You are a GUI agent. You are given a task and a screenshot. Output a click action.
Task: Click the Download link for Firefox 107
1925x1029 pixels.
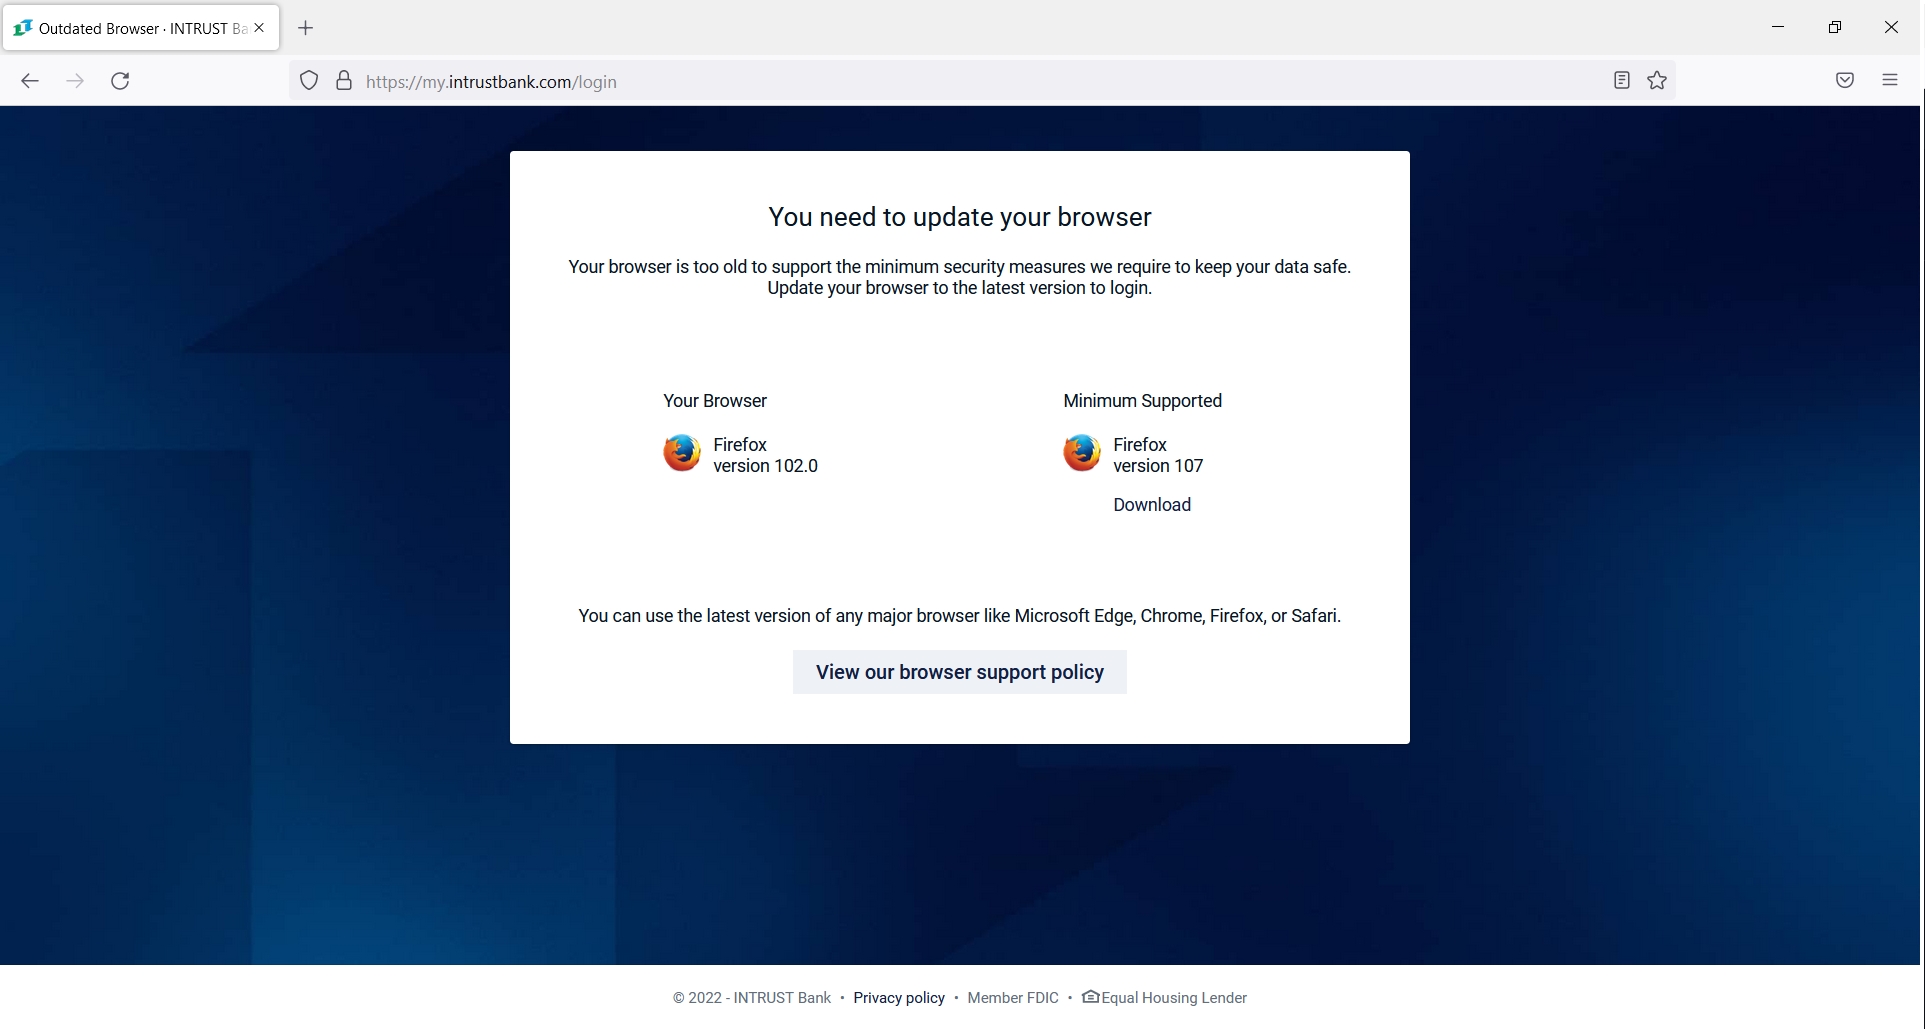point(1151,504)
